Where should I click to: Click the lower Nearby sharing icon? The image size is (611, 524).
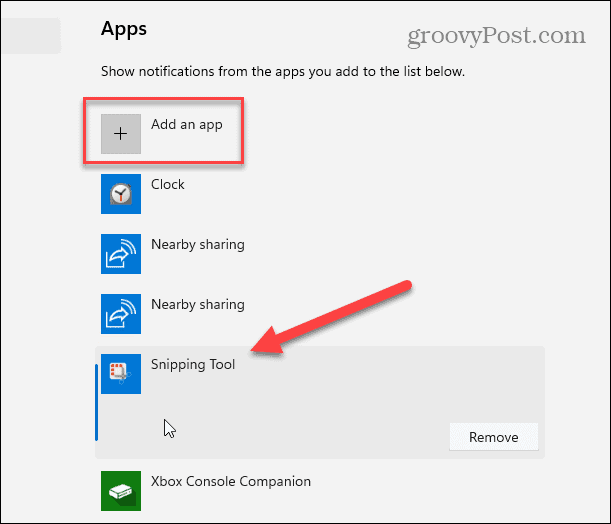[x=121, y=314]
